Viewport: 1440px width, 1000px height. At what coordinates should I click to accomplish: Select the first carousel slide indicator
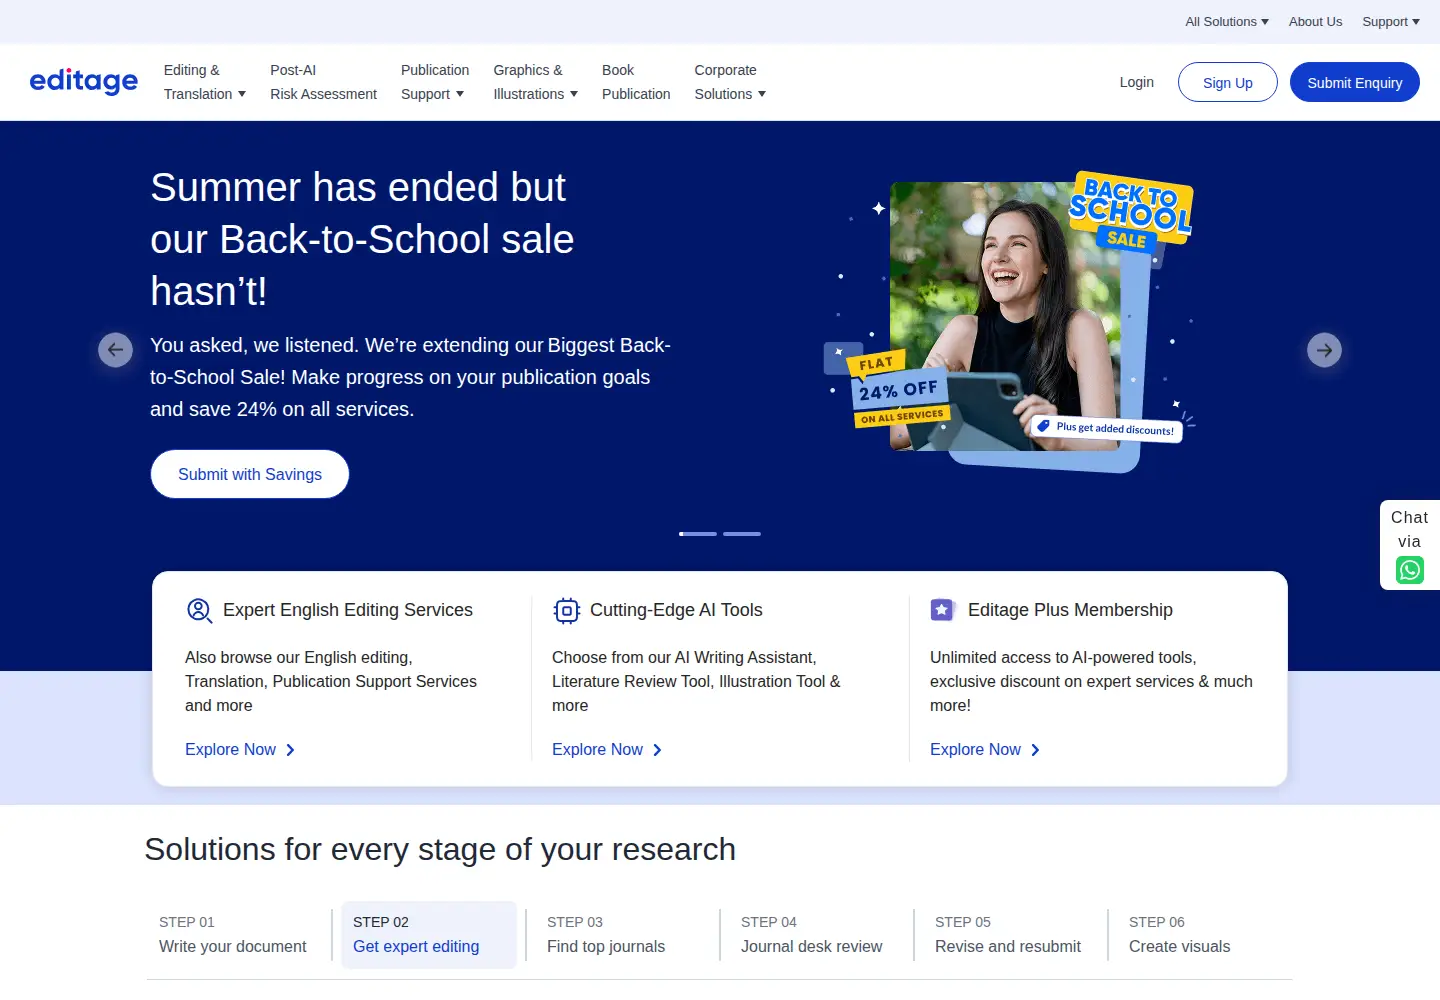pyautogui.click(x=698, y=534)
